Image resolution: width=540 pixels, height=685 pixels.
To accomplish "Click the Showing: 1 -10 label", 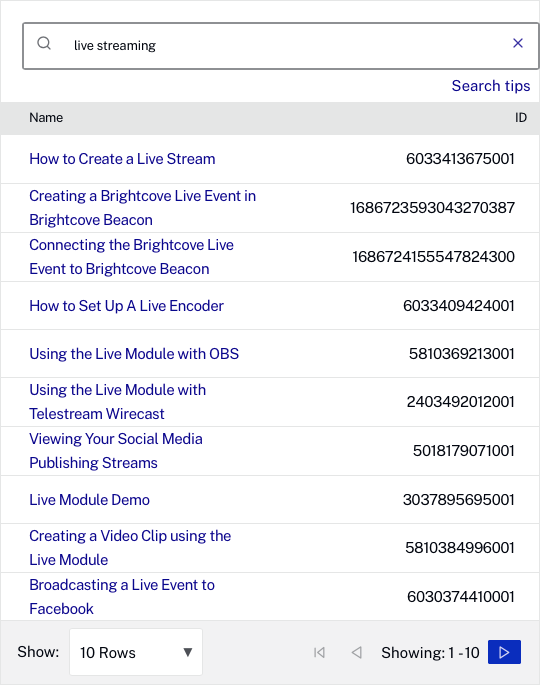I will tap(430, 653).
